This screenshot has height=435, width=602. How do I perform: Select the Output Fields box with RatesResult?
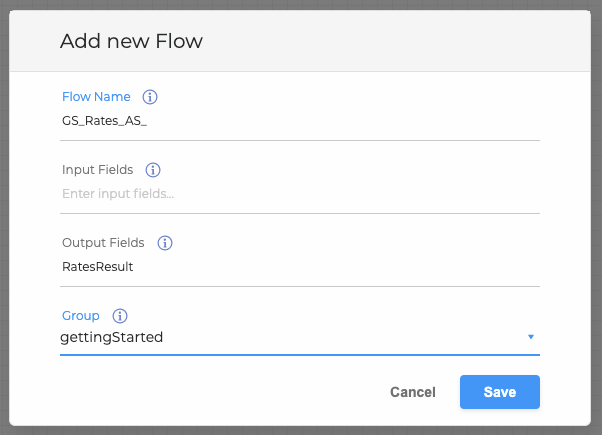300,267
